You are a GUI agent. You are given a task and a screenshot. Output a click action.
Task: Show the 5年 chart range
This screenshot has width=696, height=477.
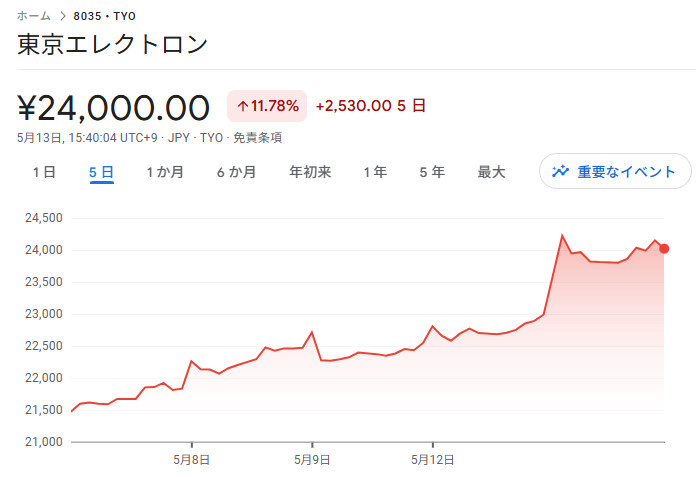(432, 172)
